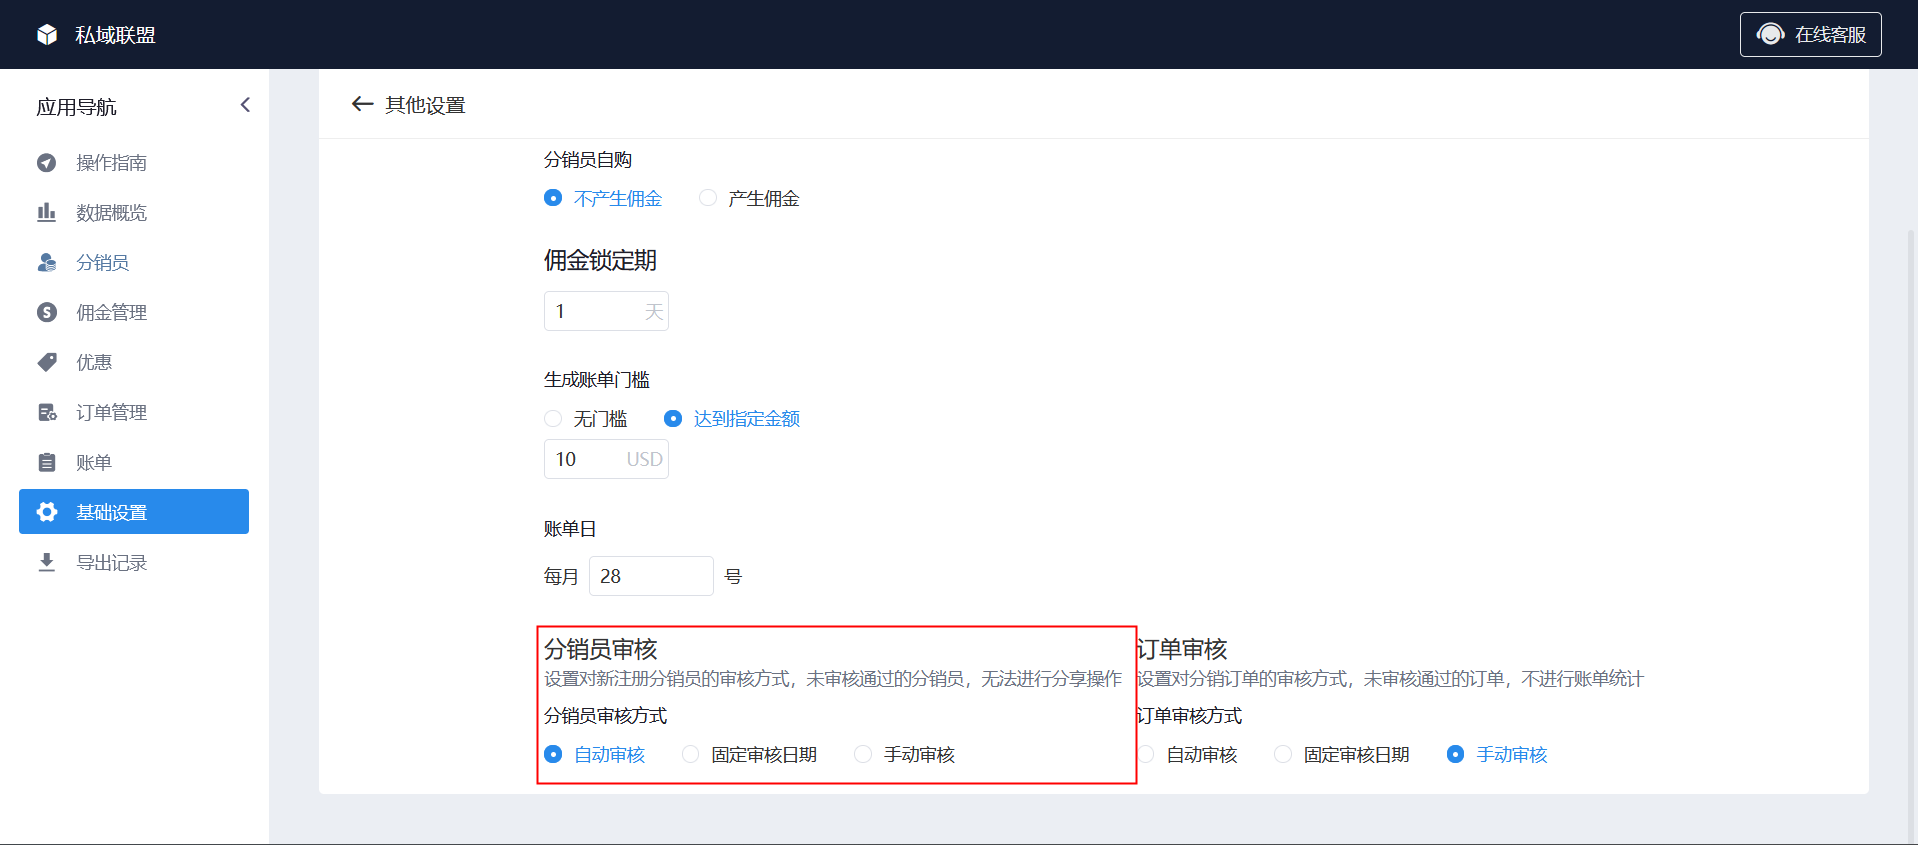This screenshot has height=845, width=1918.
Task: Click the 订单管理 order icon
Action: [x=47, y=412]
